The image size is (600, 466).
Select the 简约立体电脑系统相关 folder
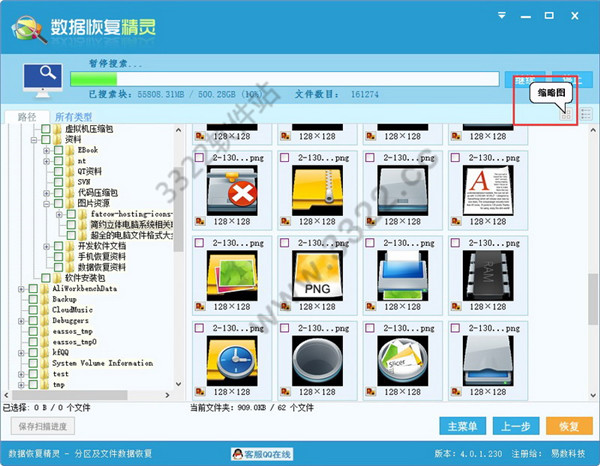[132, 225]
